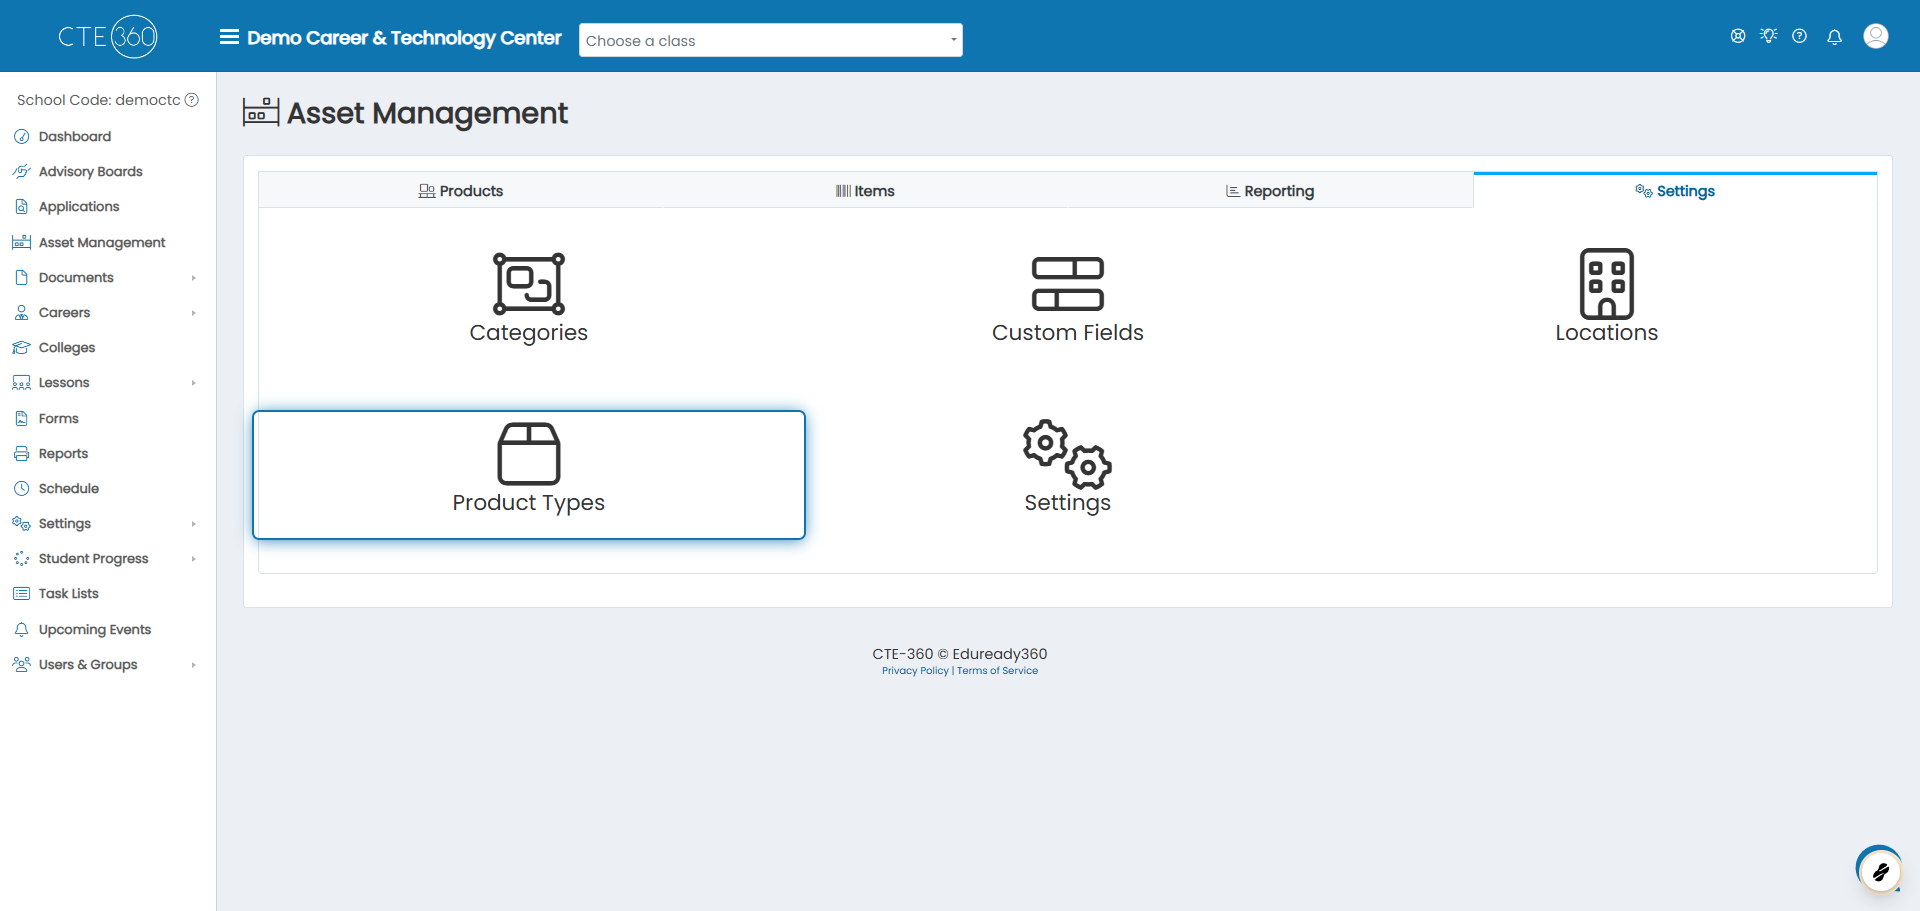The image size is (1920, 911).
Task: Click the Schedule clock icon
Action: (21, 488)
